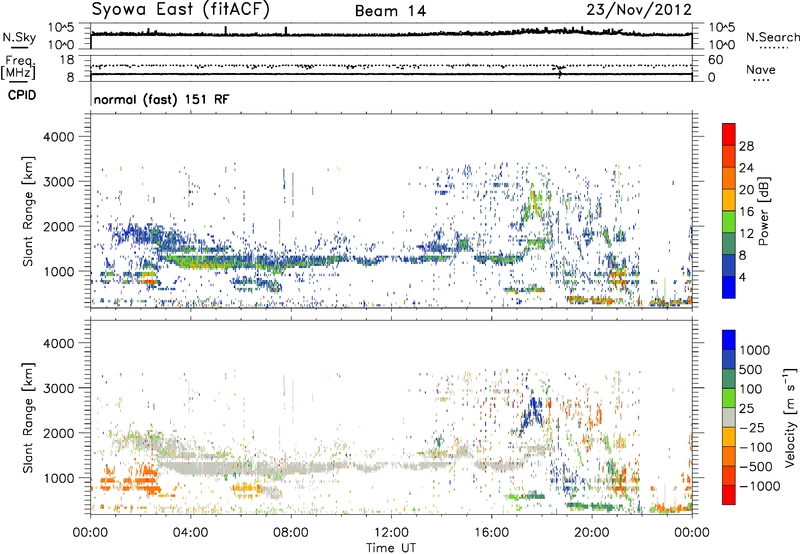Click the '4' label on Power colorbar
Screen dimensions: 800x554
[x=743, y=277]
